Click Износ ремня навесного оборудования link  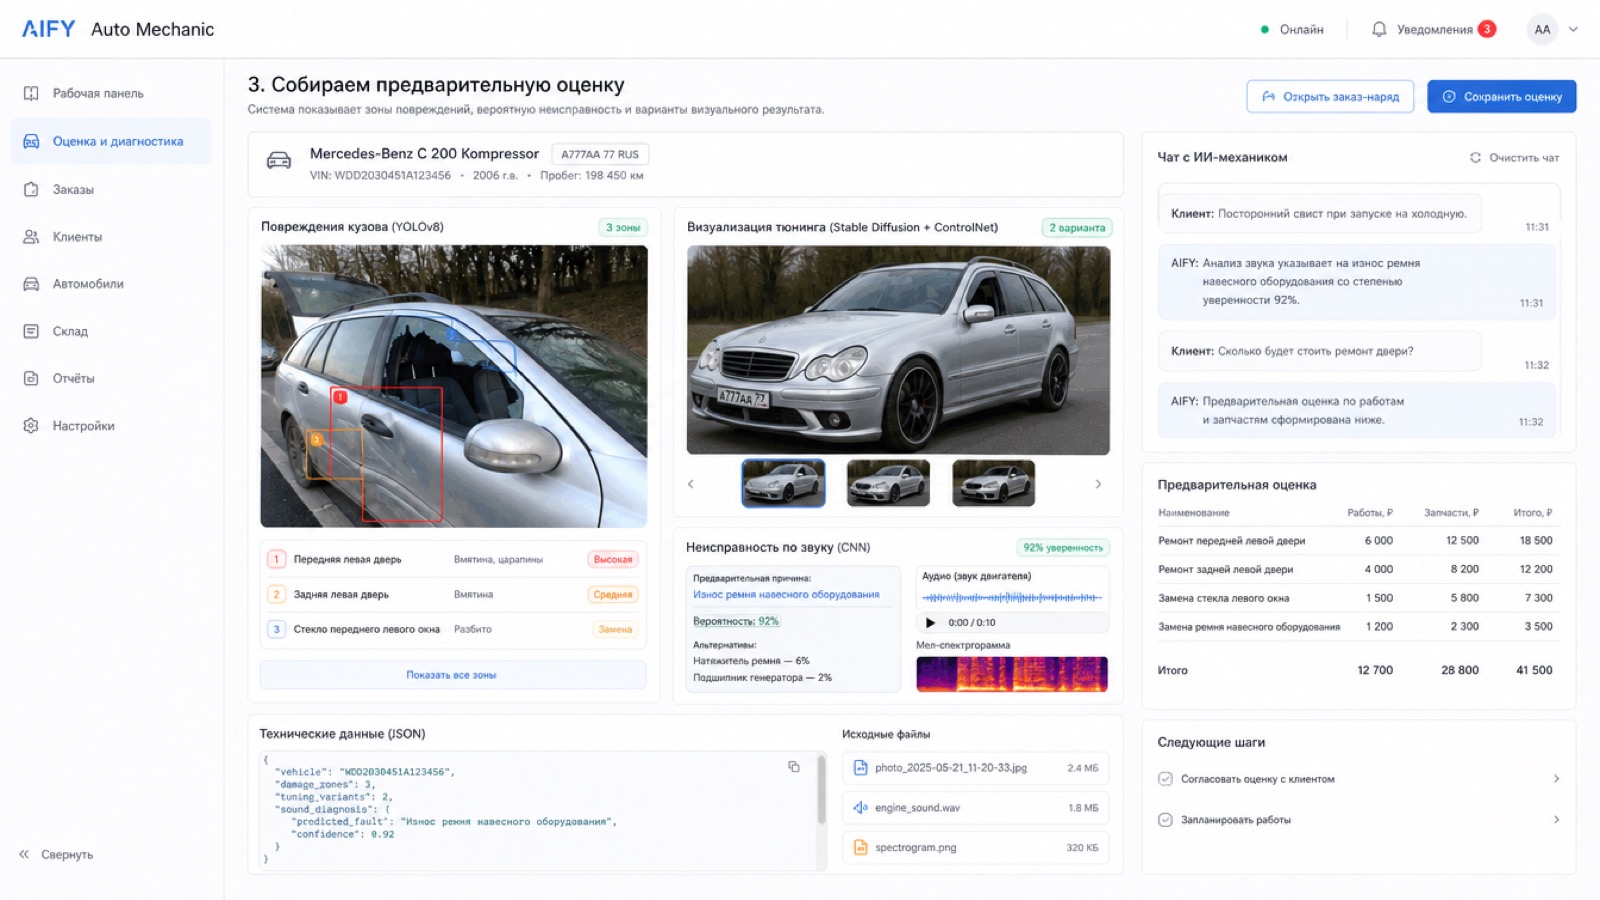pyautogui.click(x=786, y=594)
